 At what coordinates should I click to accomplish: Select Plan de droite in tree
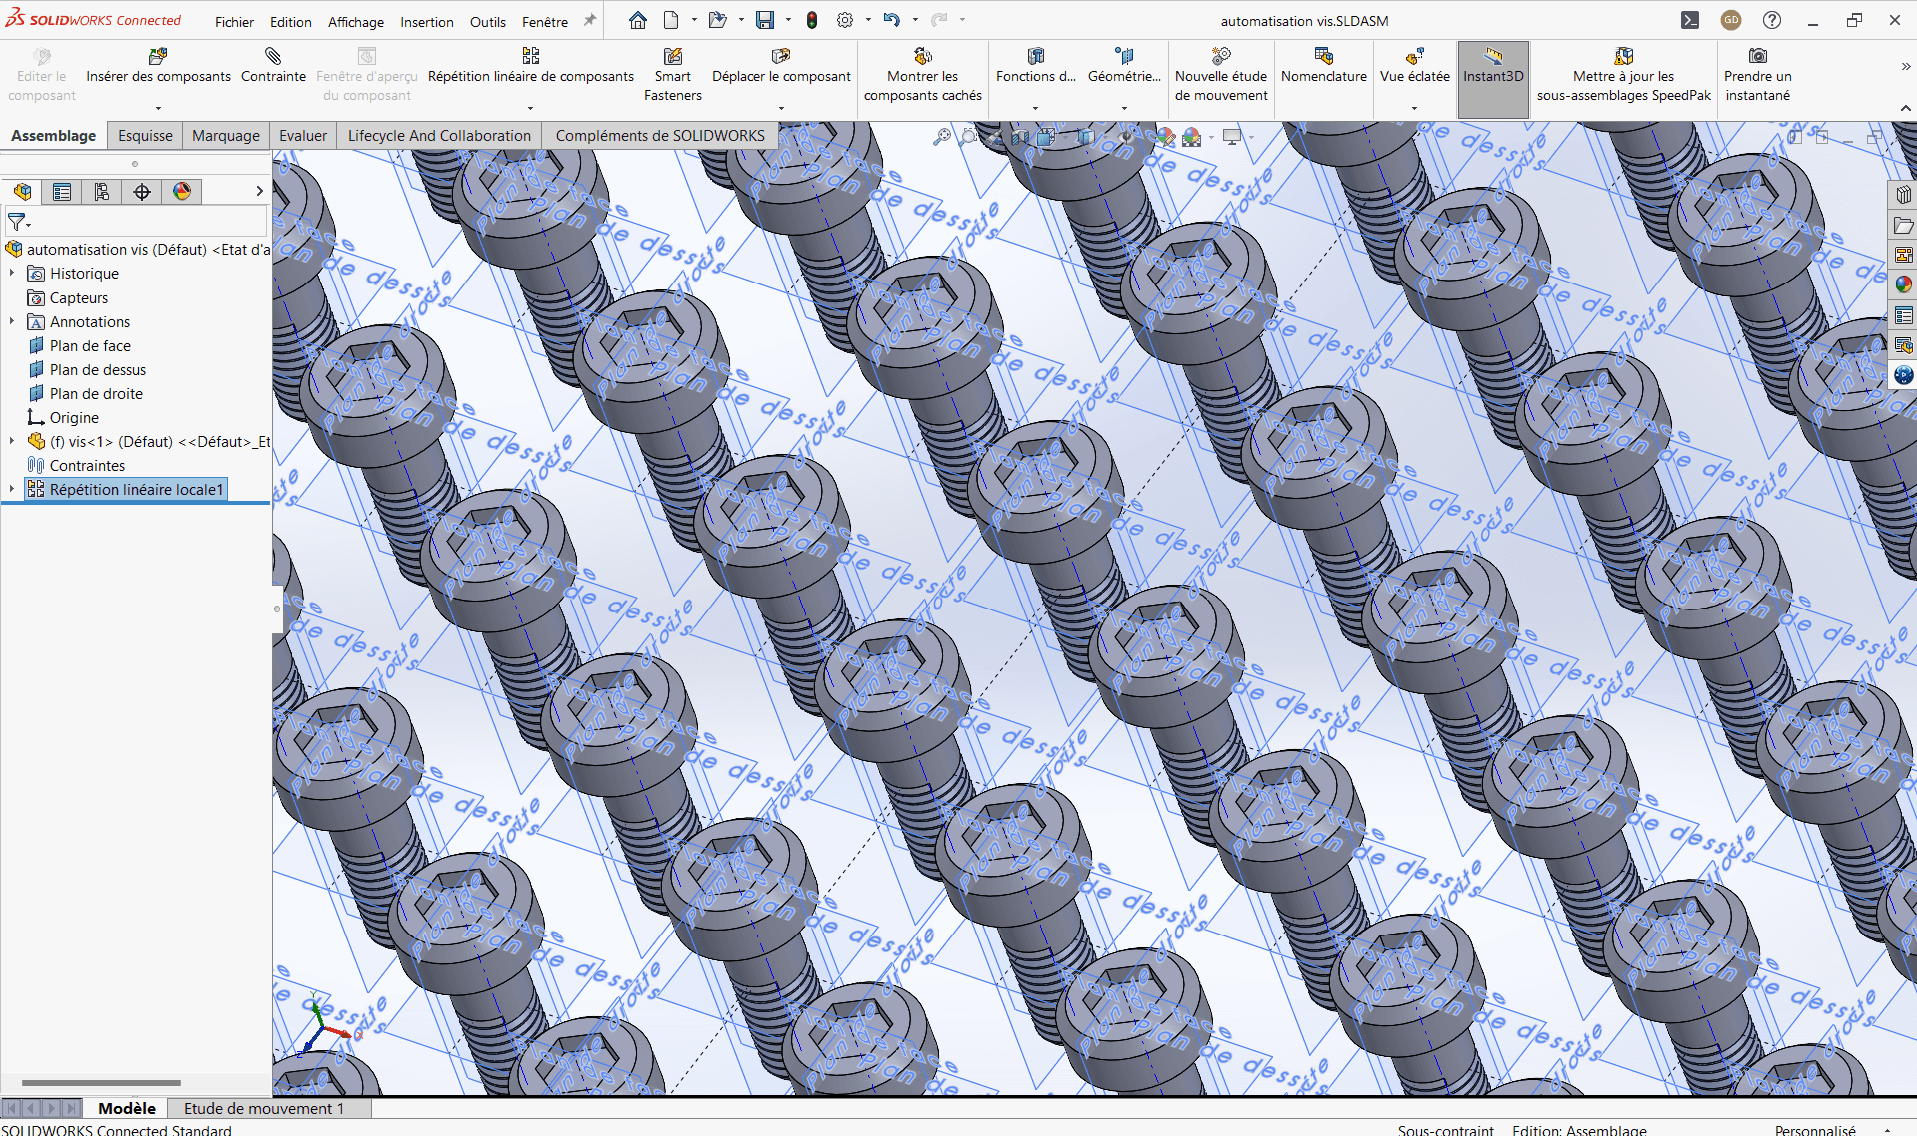(96, 393)
